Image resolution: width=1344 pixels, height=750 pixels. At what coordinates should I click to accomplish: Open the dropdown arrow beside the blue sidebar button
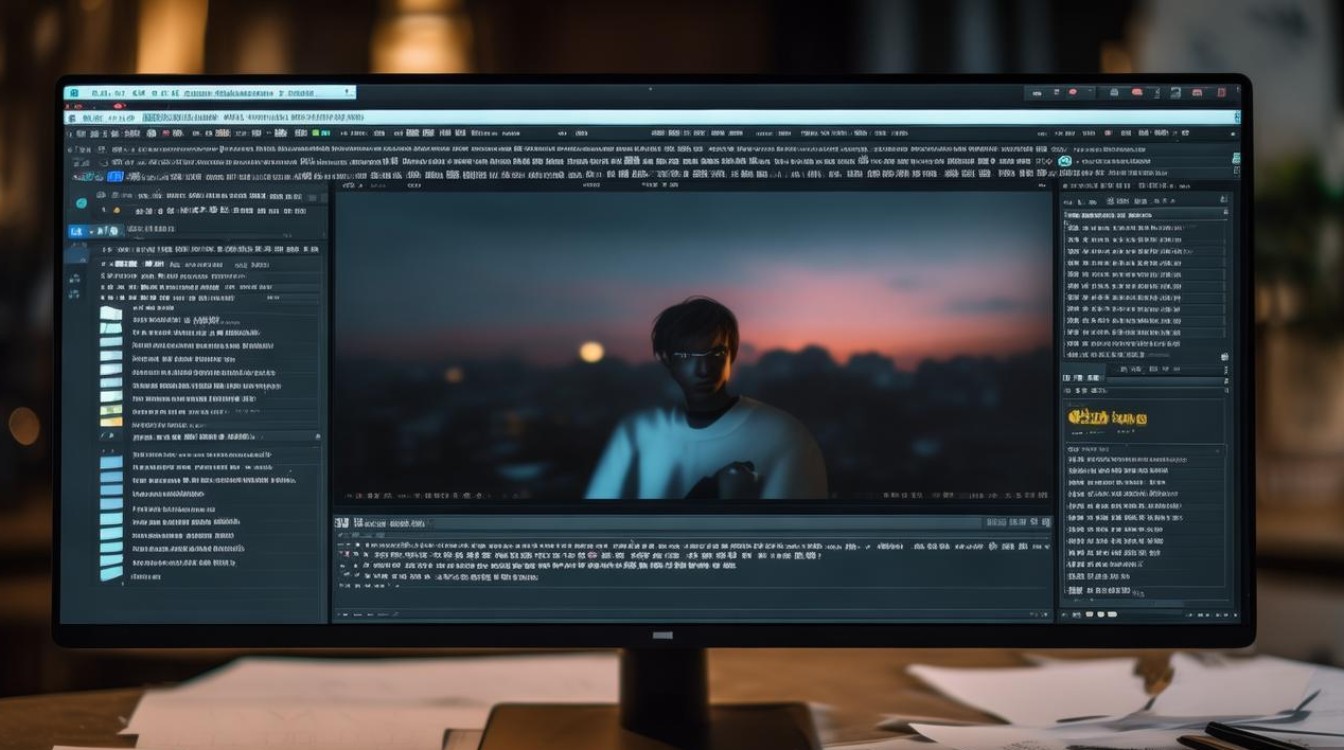92,231
